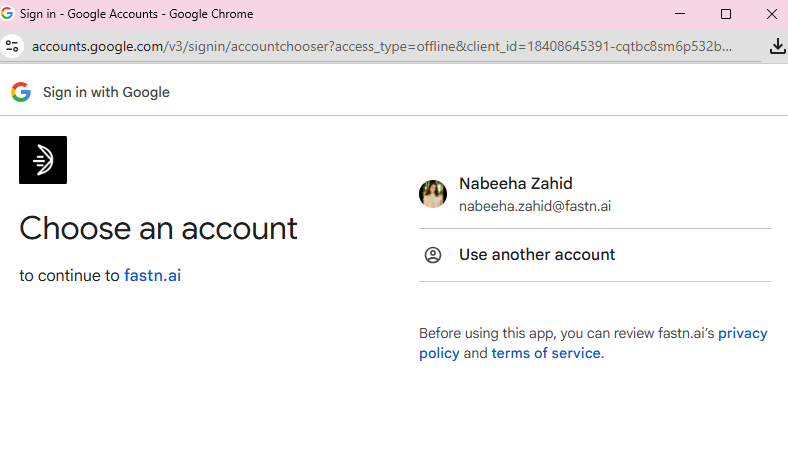Viewport: 788px width, 476px height.
Task: Close the Google sign-in window
Action: pyautogui.click(x=771, y=14)
